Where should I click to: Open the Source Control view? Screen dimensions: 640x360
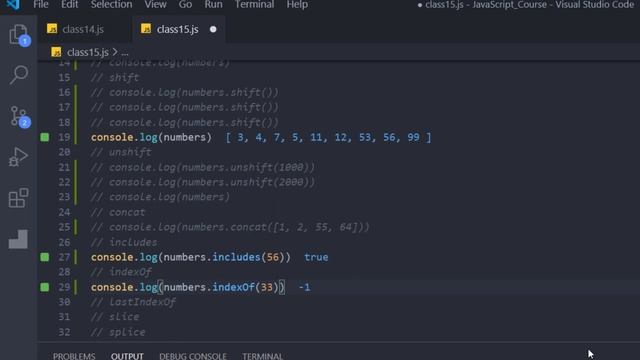(19, 117)
